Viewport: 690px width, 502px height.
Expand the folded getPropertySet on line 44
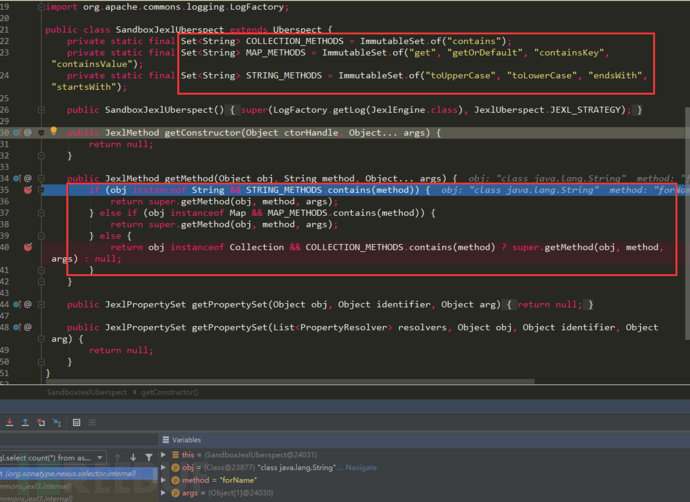[41, 304]
